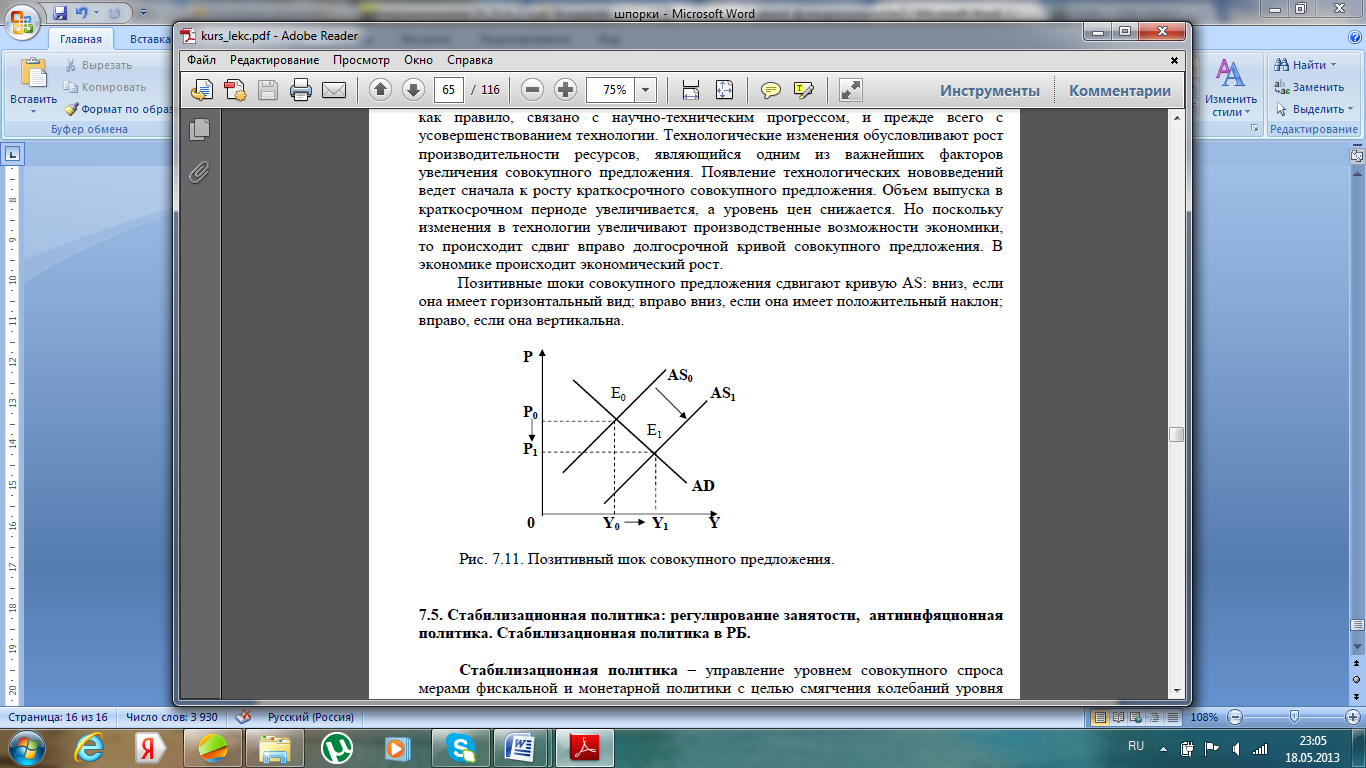Screen dimensions: 1366x768
Task: Click the Create PDF online icon
Action: 235,90
